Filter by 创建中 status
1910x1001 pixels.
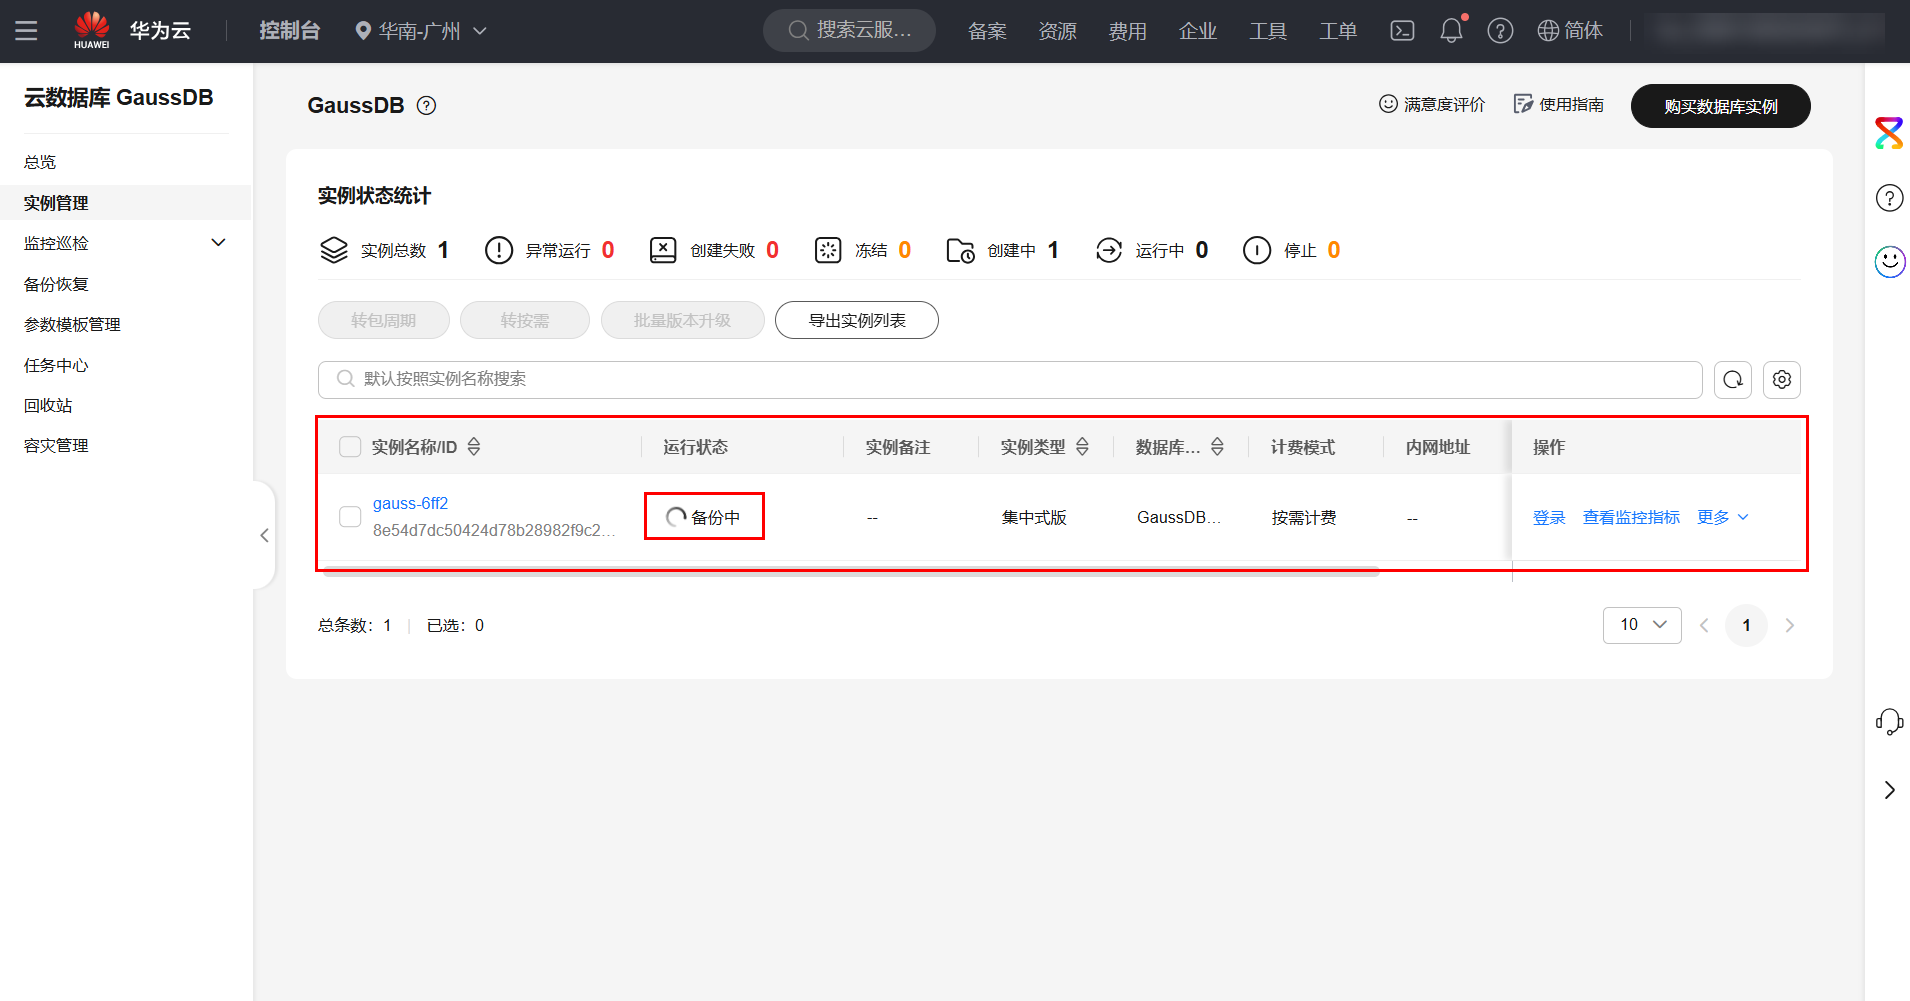coord(1003,250)
